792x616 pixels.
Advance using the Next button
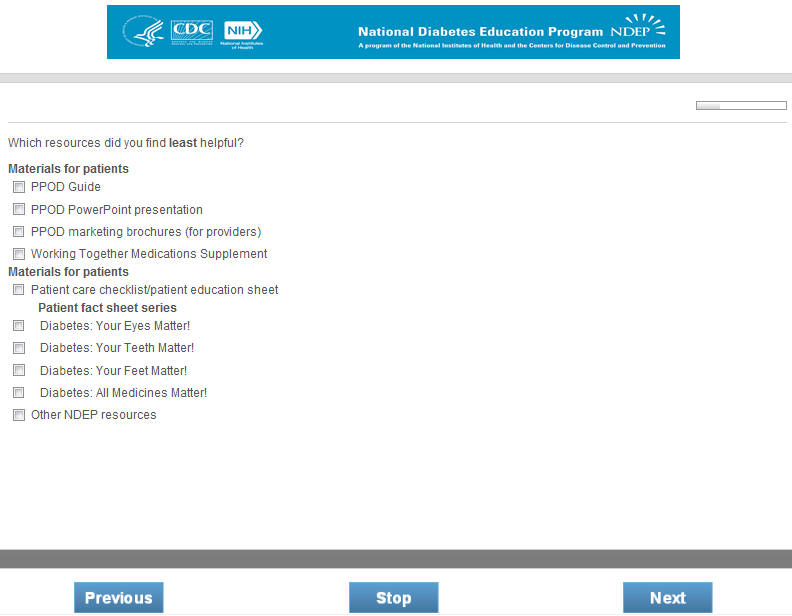pos(667,598)
